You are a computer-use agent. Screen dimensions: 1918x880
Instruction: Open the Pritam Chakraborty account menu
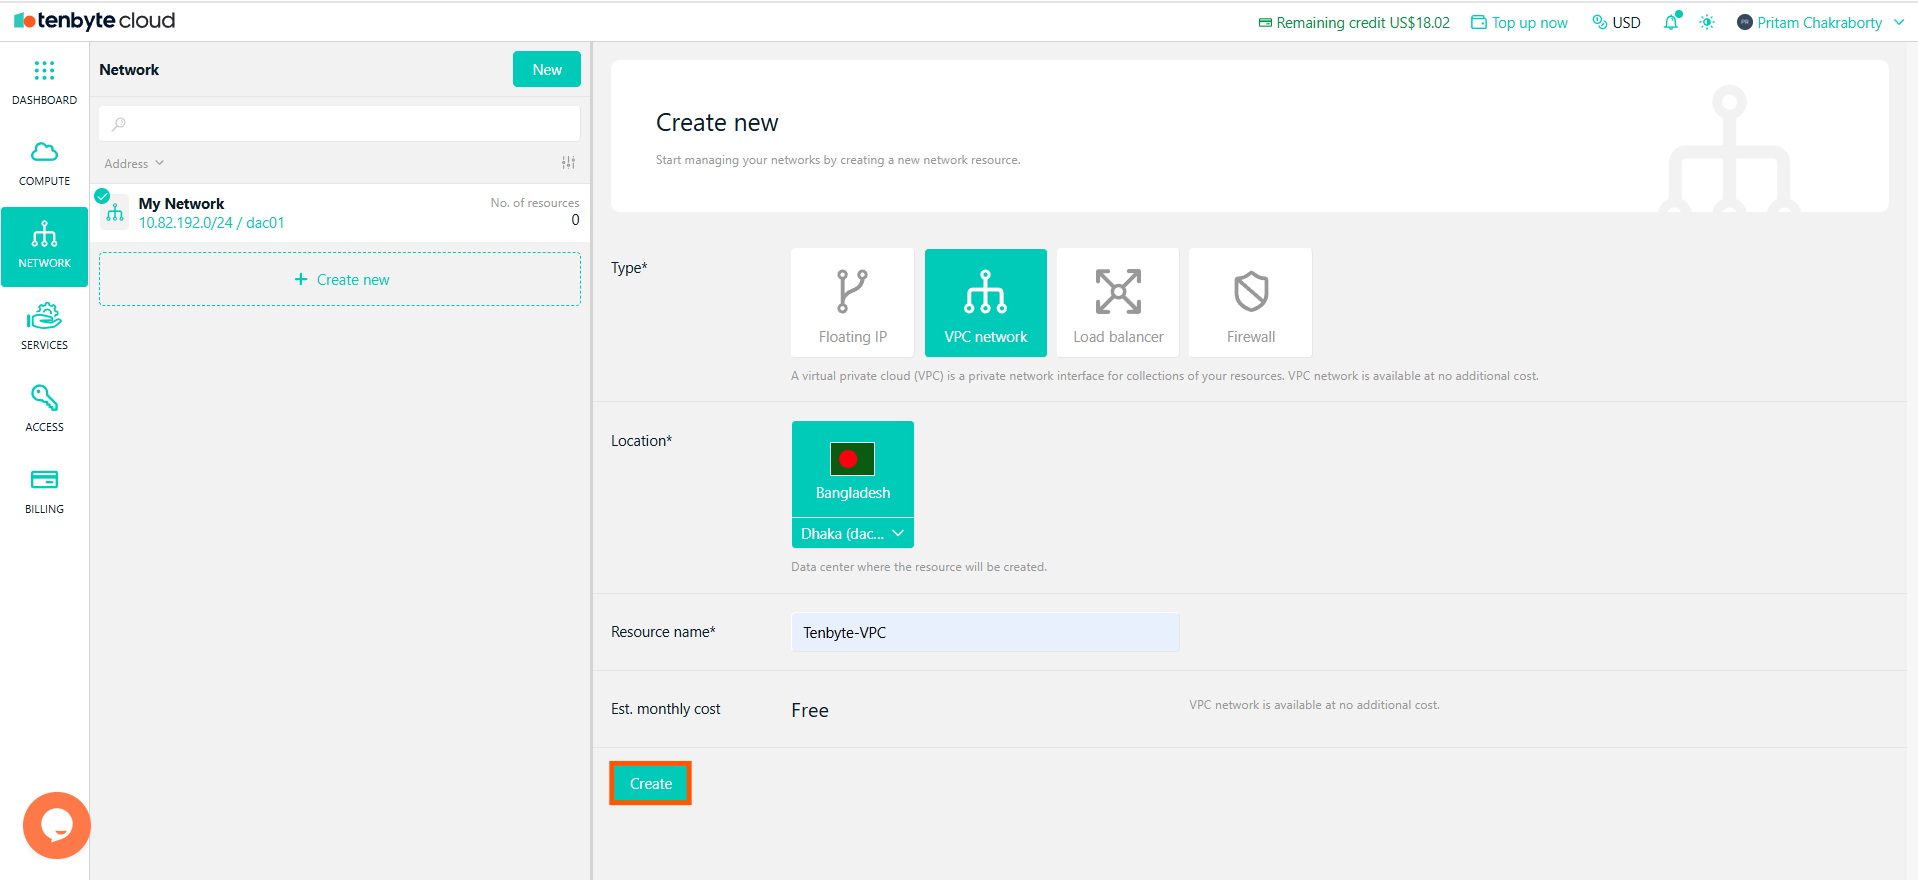click(1821, 22)
